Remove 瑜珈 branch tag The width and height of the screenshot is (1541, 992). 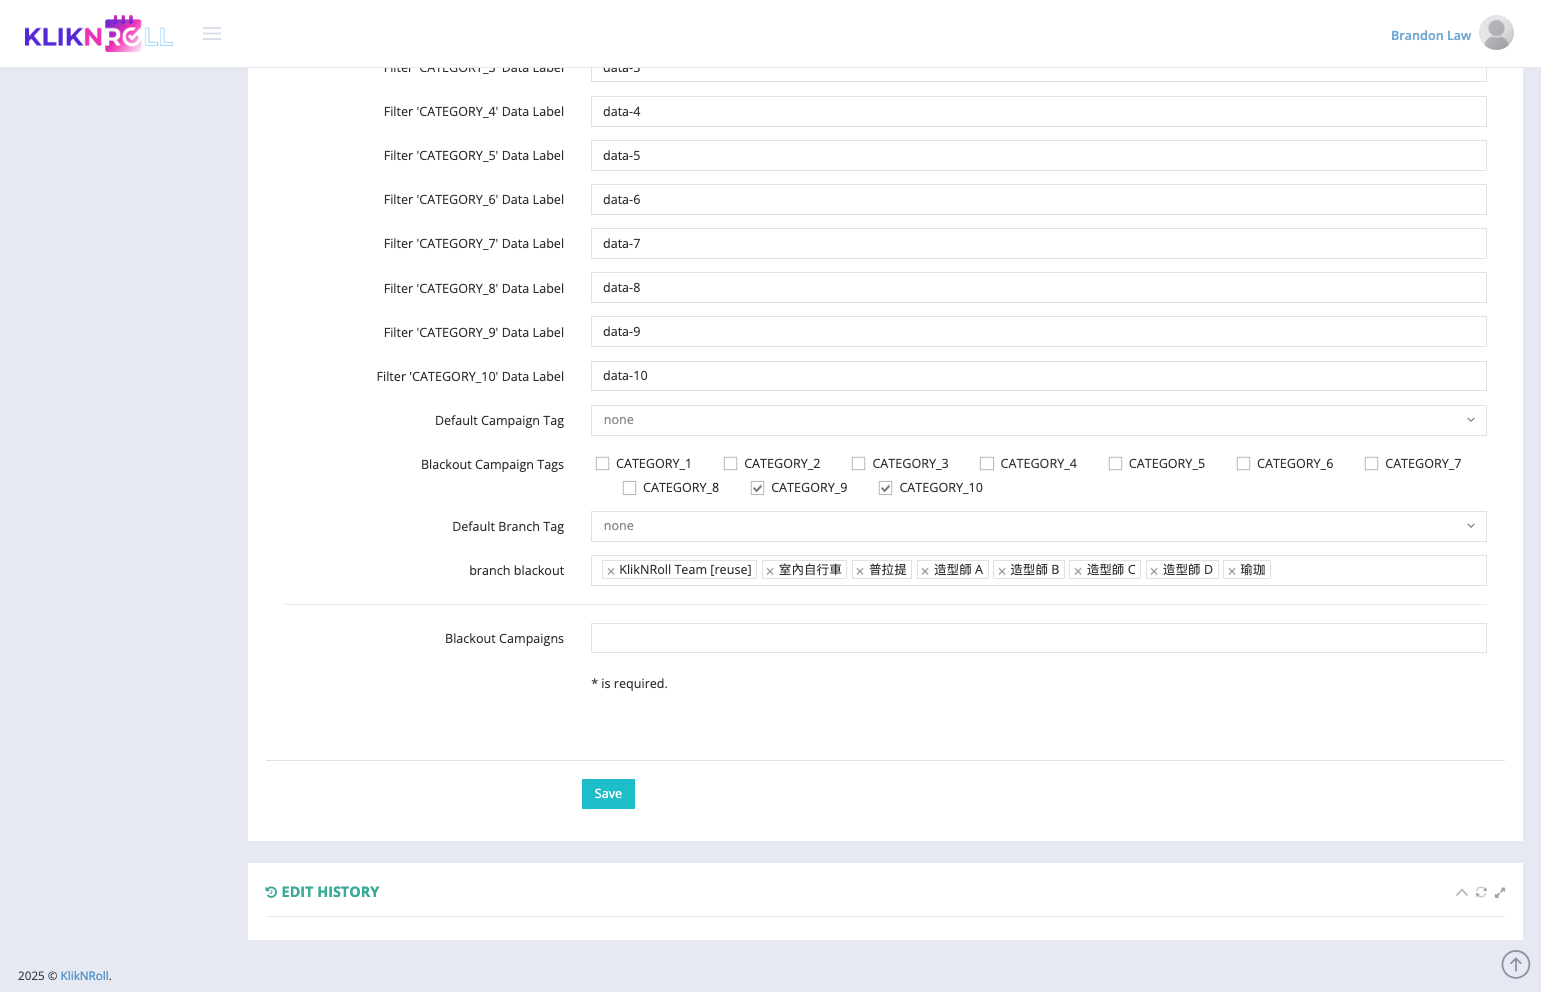click(x=1232, y=571)
